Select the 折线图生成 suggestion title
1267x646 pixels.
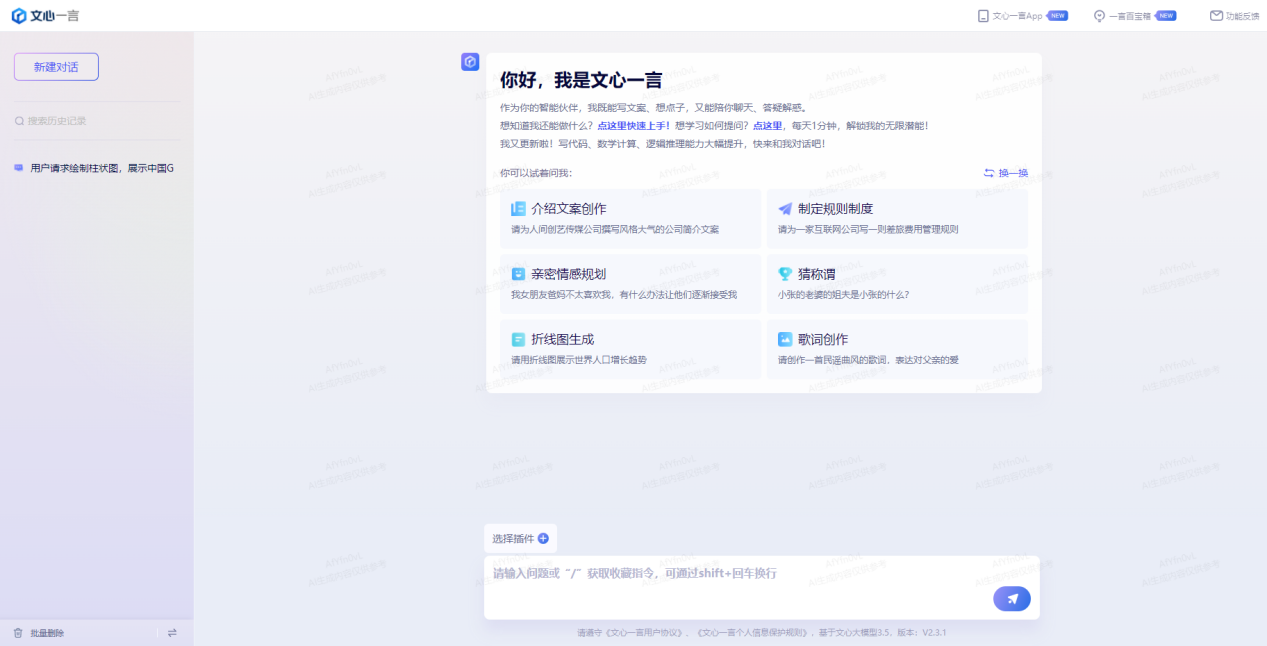click(563, 339)
